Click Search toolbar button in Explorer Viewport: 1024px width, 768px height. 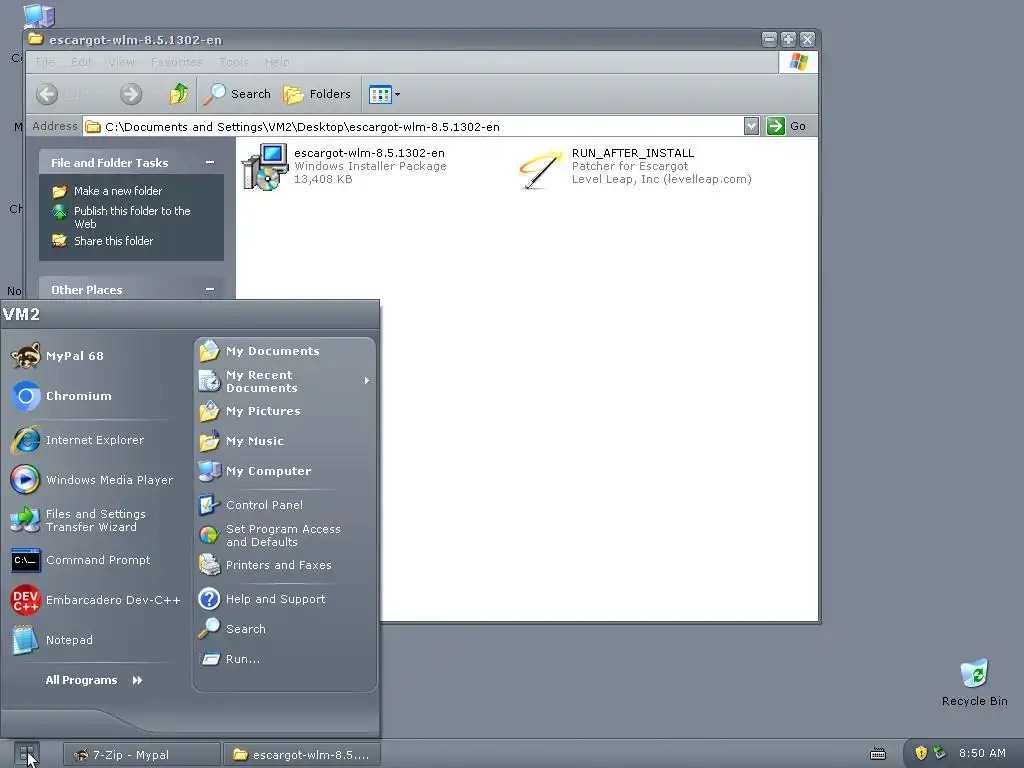click(236, 94)
